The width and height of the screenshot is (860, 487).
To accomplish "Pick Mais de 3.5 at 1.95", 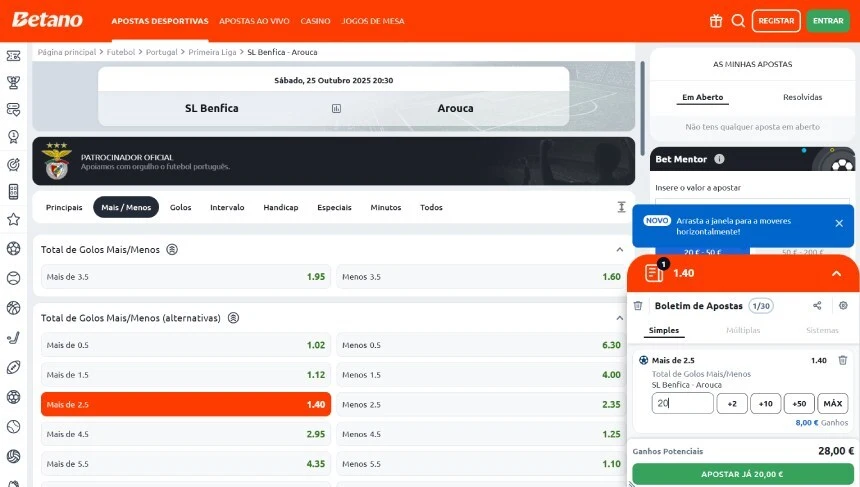I will pyautogui.click(x=185, y=277).
